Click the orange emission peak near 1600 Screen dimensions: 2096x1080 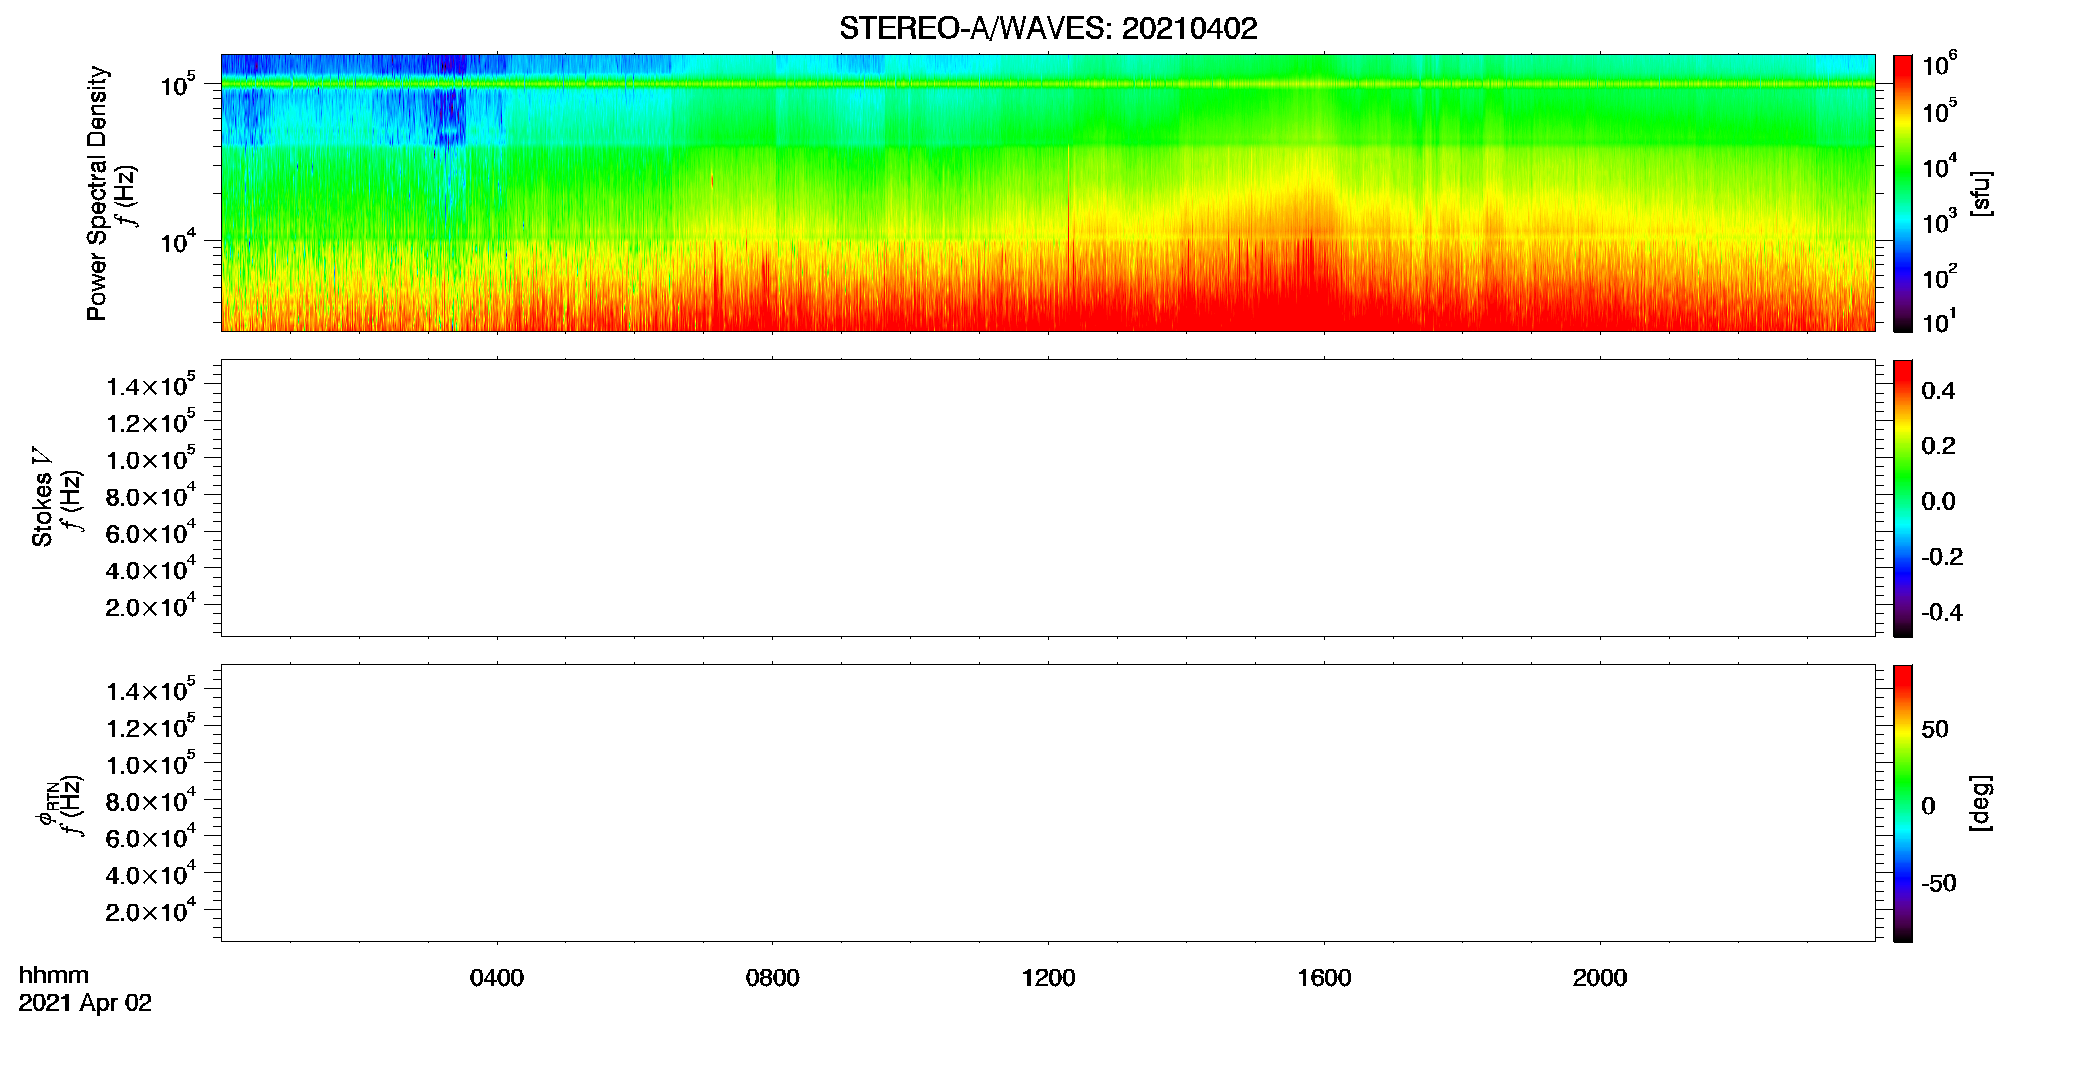click(x=1305, y=215)
